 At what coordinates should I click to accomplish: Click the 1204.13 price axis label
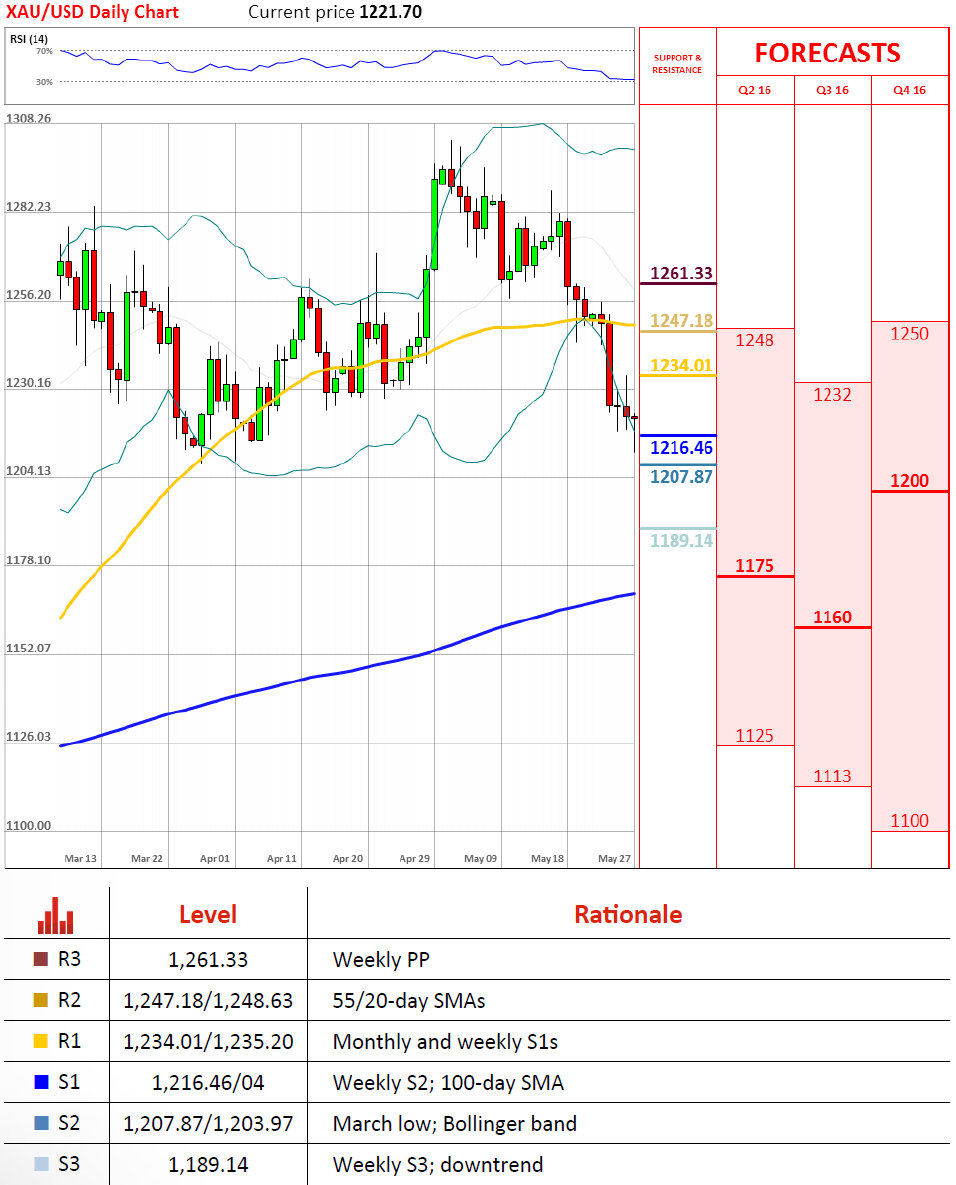pos(28,471)
